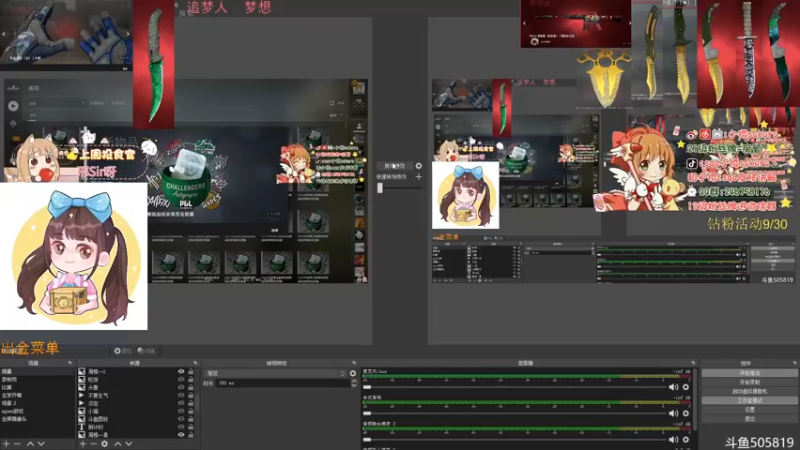Click studio mode 转场特效 transition button

click(394, 166)
